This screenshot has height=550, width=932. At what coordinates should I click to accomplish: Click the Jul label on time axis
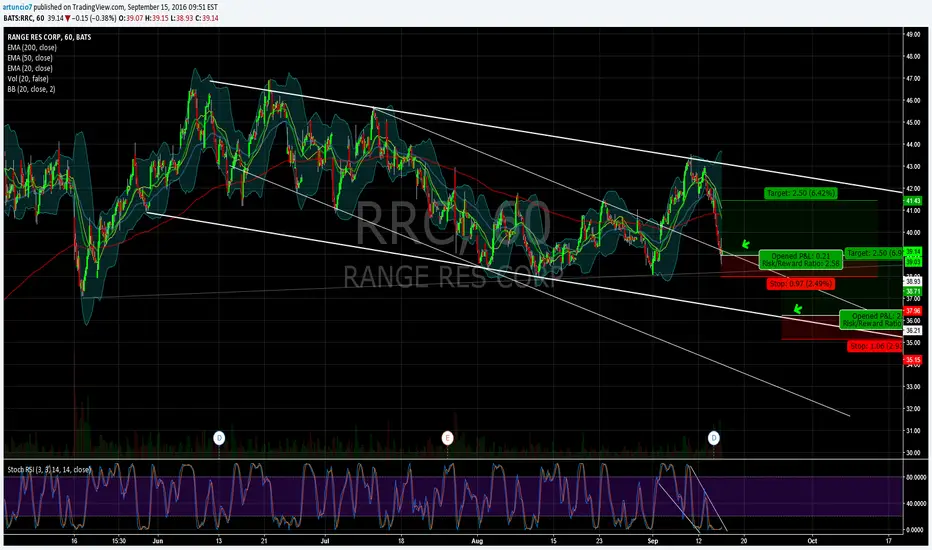point(325,540)
